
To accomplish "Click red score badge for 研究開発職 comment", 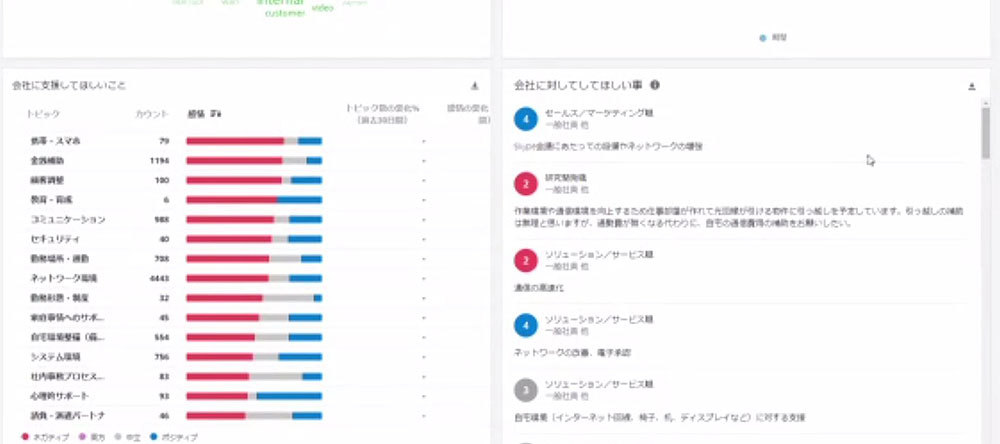I will (525, 183).
